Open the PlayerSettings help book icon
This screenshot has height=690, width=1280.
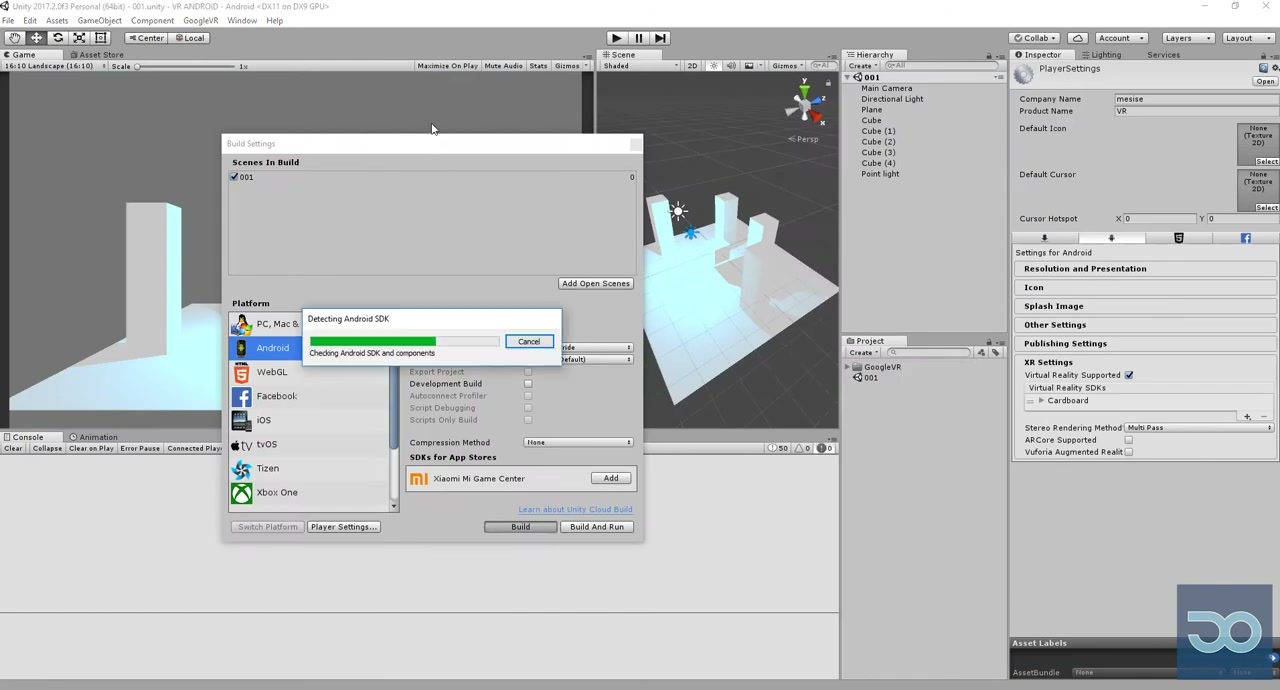1263,68
